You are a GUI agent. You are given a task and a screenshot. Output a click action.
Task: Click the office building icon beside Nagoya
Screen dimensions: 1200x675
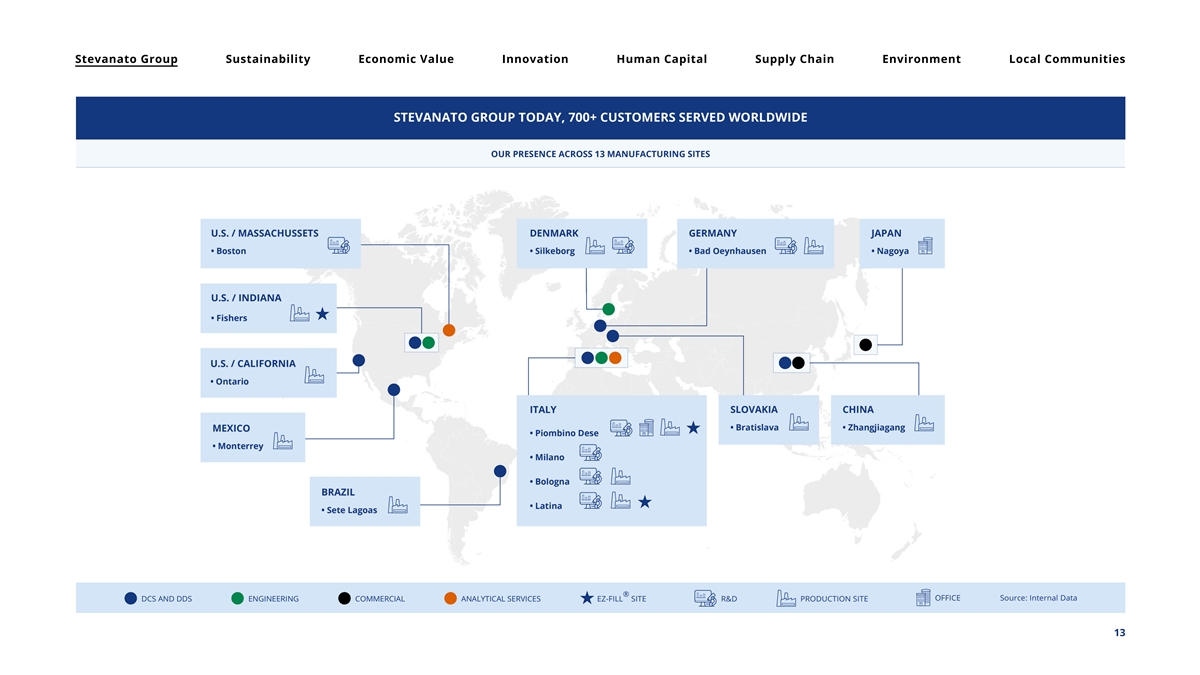(925, 245)
